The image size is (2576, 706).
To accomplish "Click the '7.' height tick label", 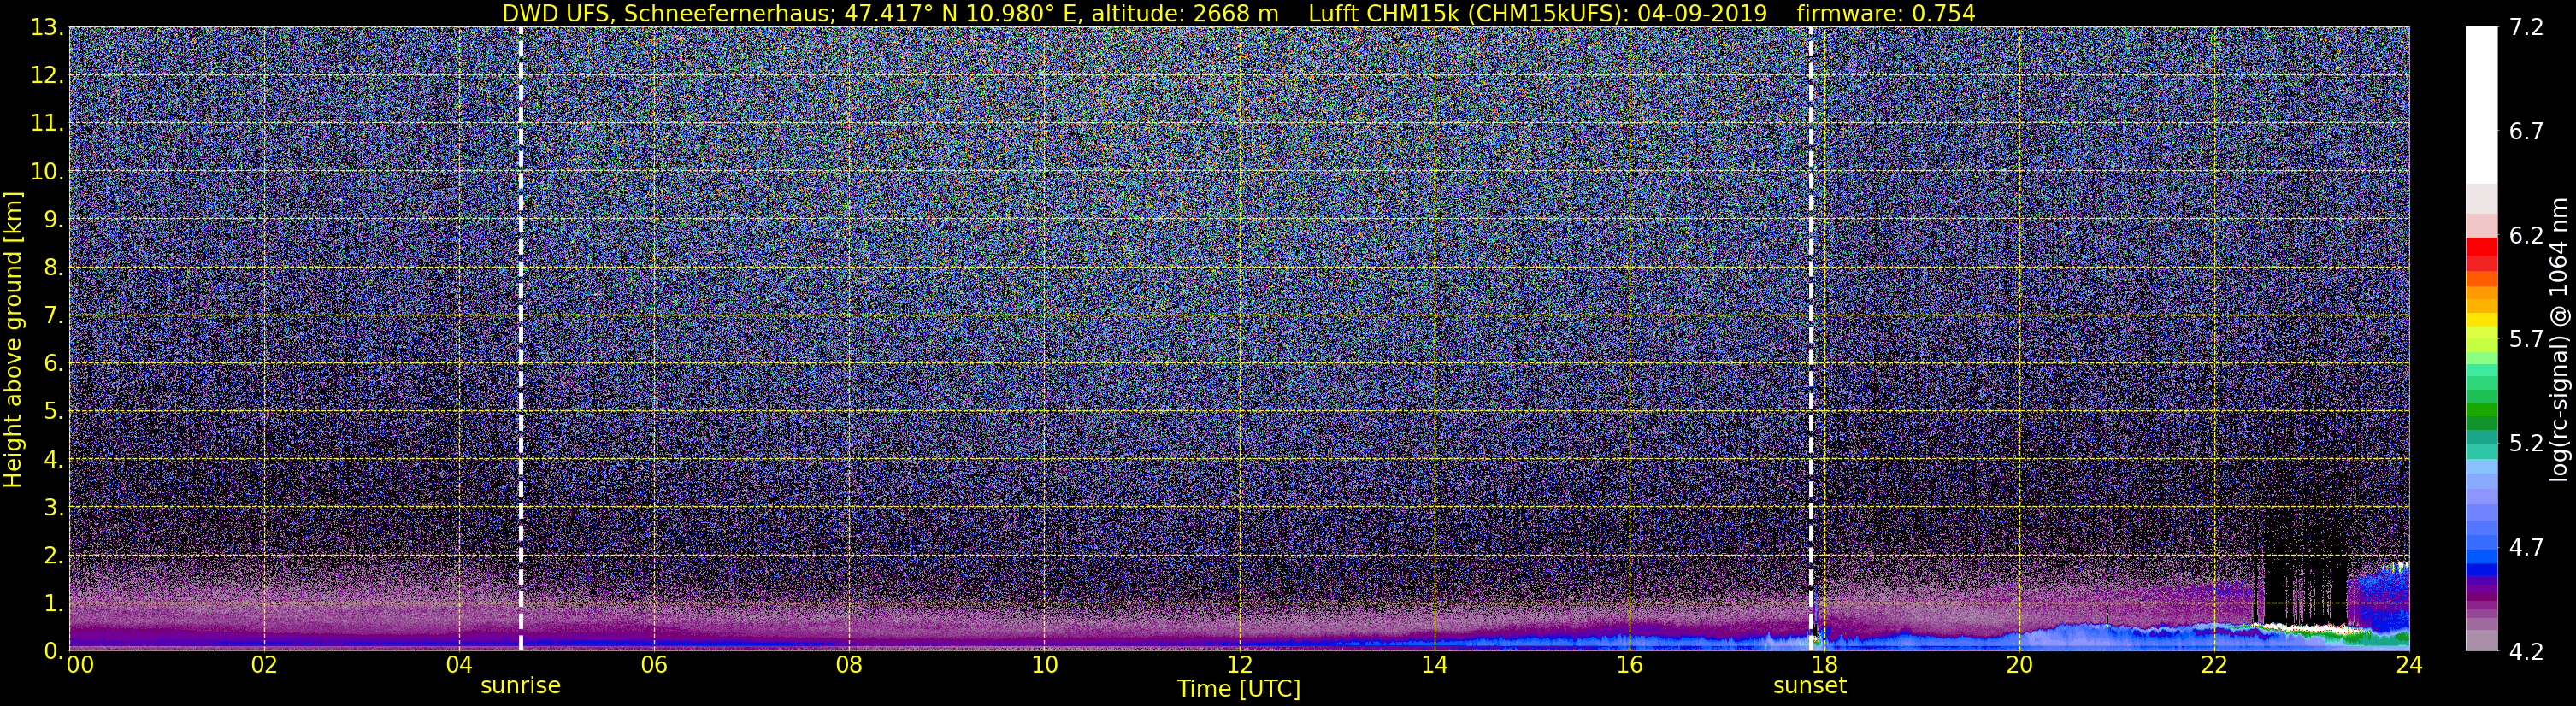I will pyautogui.click(x=53, y=315).
